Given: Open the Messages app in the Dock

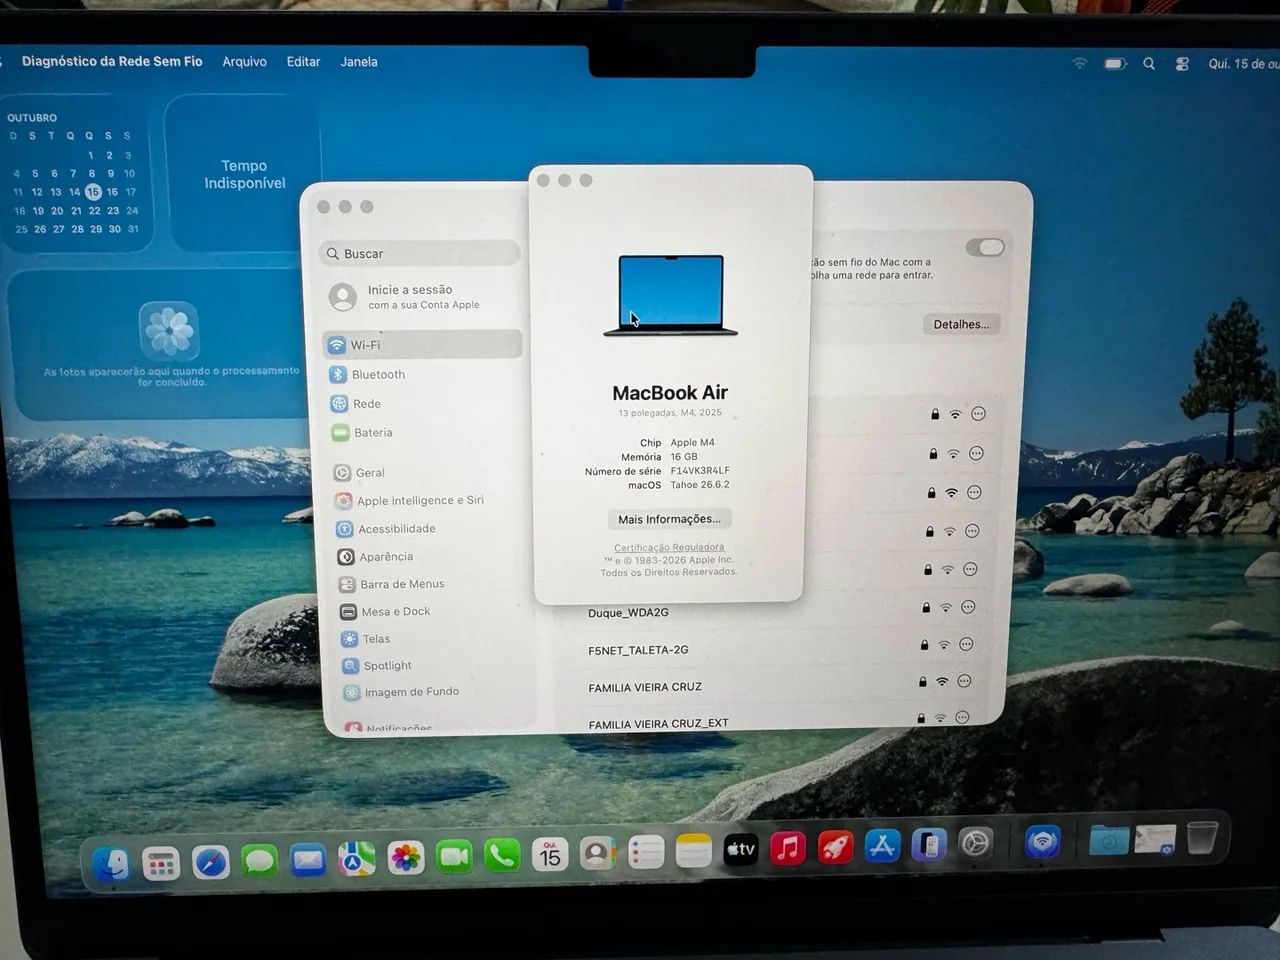Looking at the screenshot, I should [x=259, y=861].
